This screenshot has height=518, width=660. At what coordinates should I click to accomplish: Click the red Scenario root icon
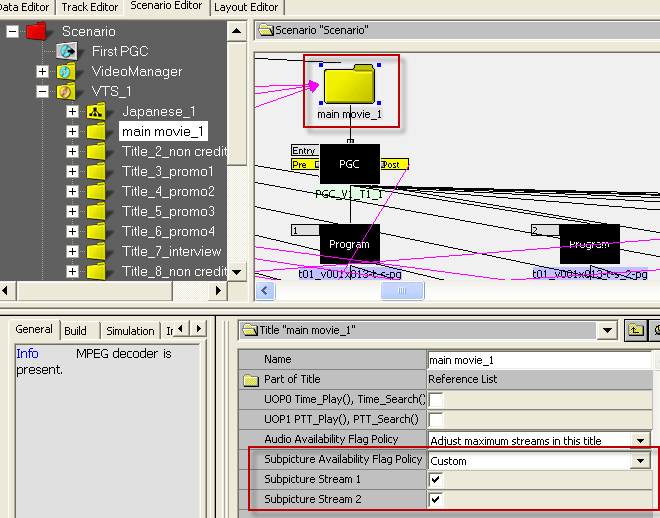(38, 32)
